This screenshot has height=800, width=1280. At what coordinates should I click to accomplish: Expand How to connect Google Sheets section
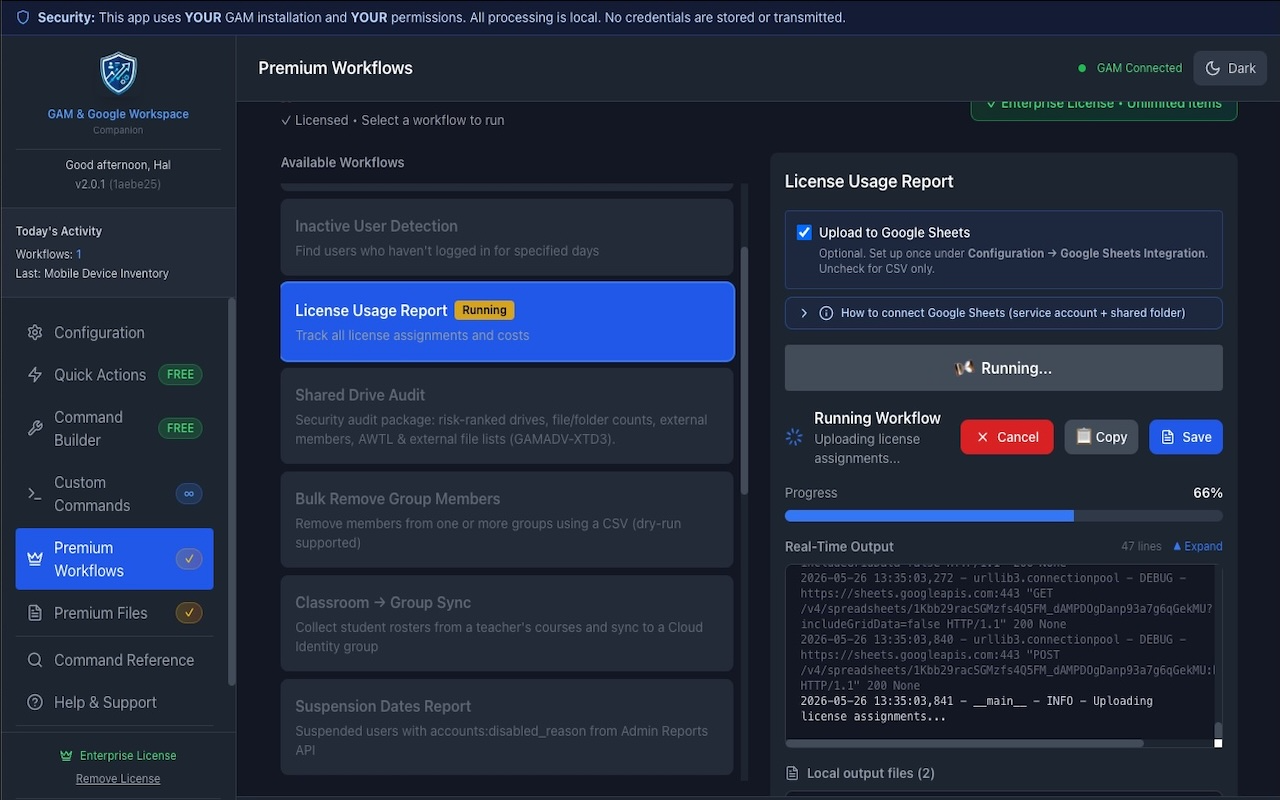point(1003,313)
